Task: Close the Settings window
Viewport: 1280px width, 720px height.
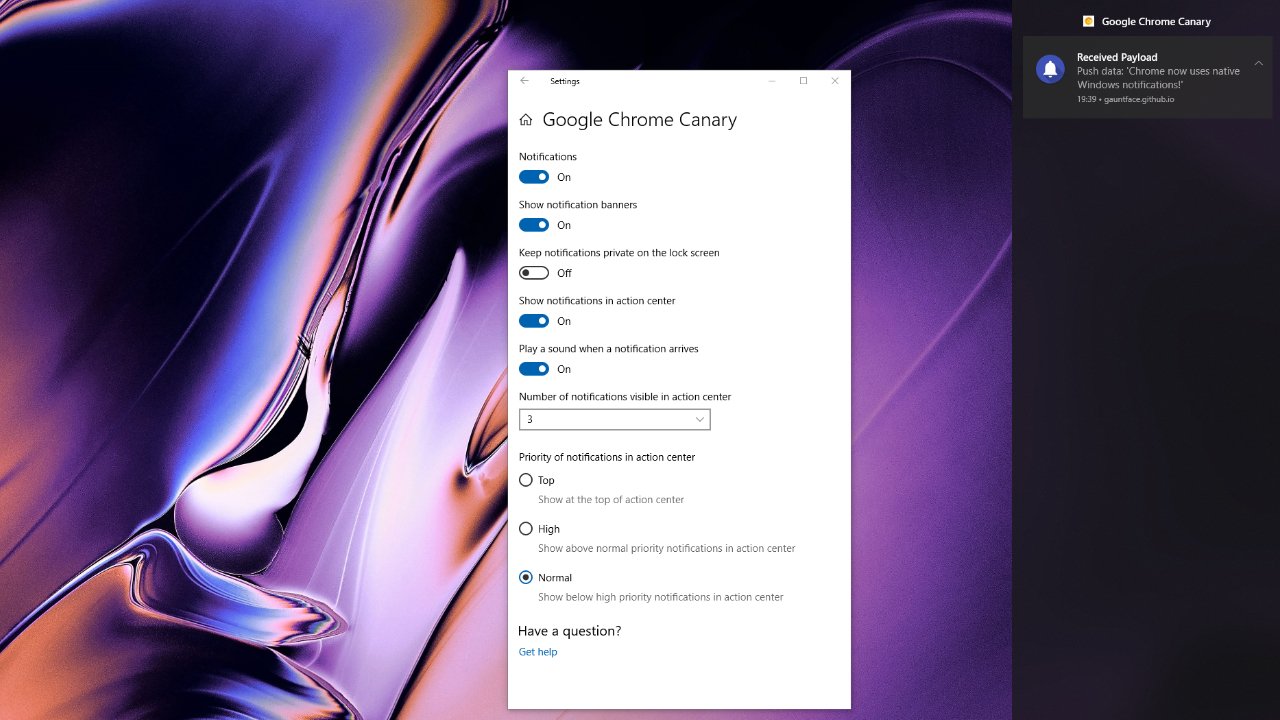Action: coord(835,81)
